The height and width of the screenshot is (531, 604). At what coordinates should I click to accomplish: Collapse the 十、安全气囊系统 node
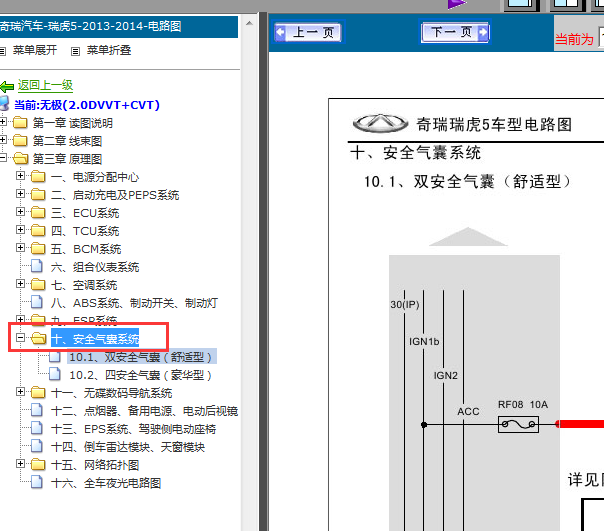pyautogui.click(x=20, y=338)
